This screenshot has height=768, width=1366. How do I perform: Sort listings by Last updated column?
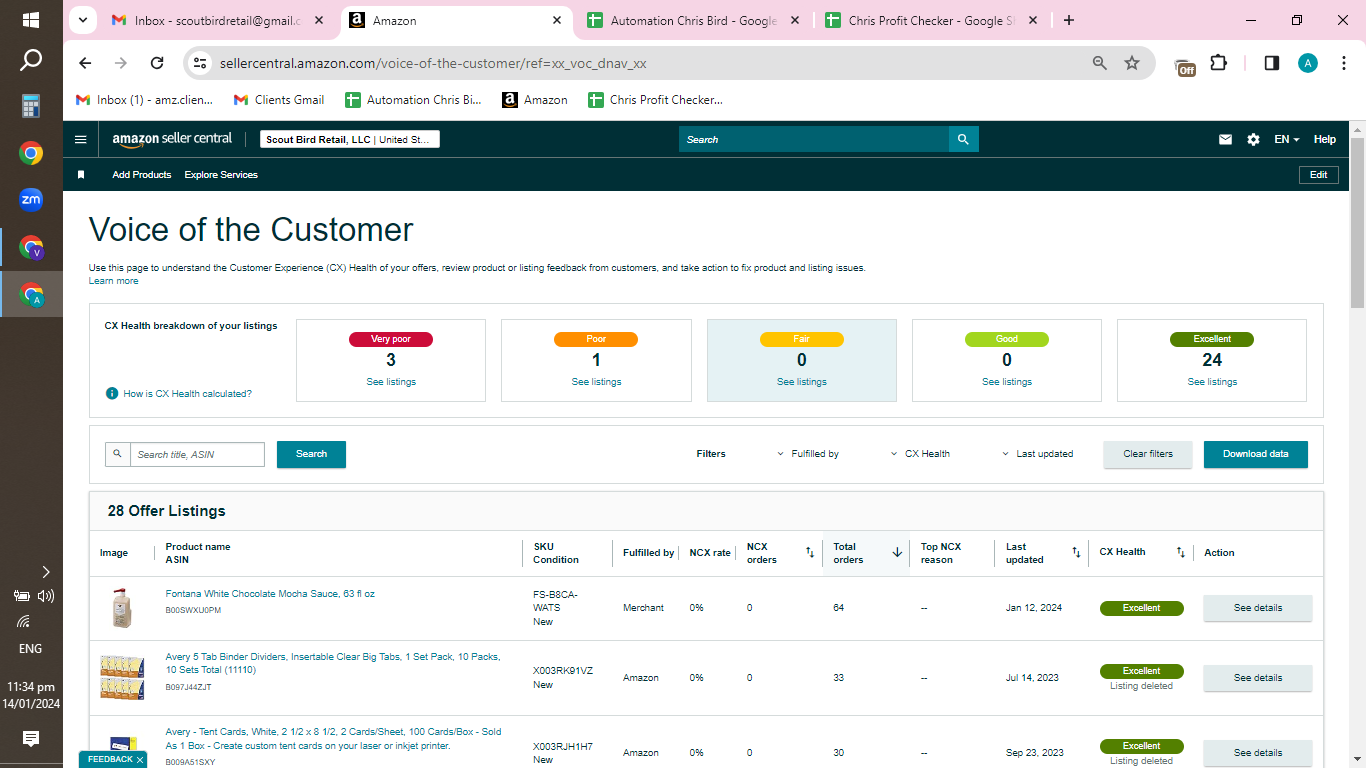(1076, 552)
